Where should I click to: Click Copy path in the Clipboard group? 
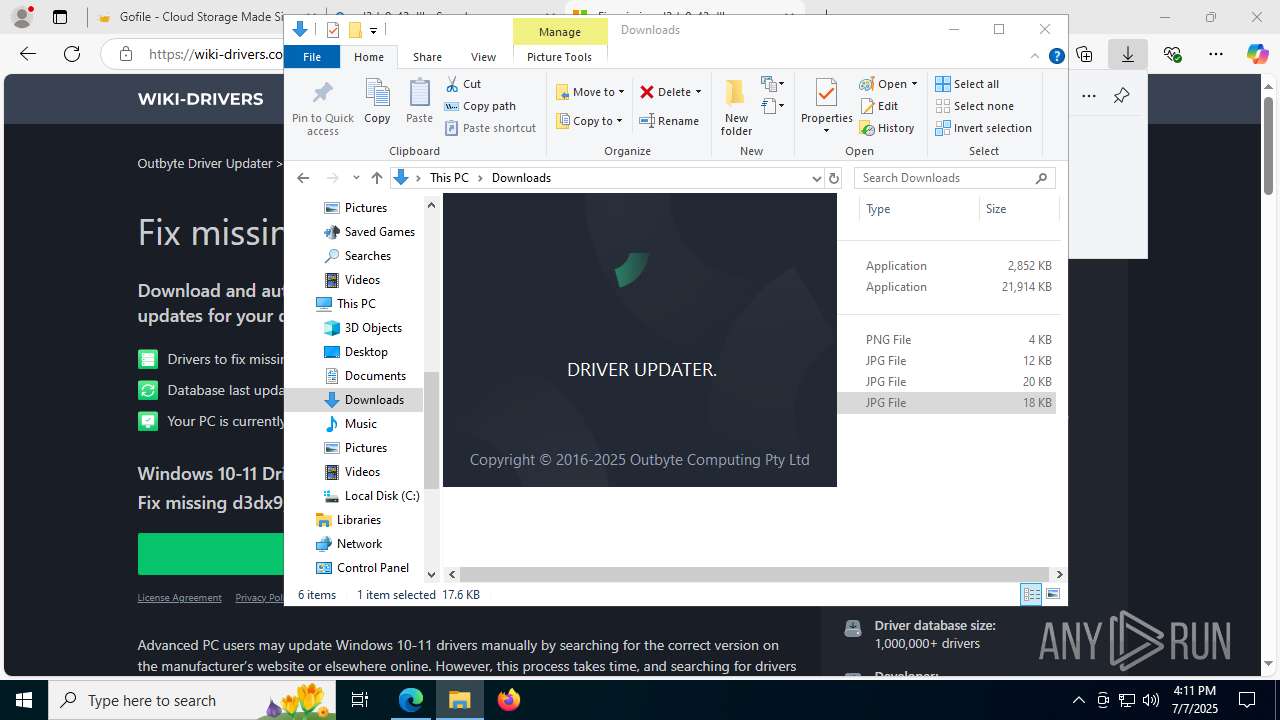click(480, 106)
